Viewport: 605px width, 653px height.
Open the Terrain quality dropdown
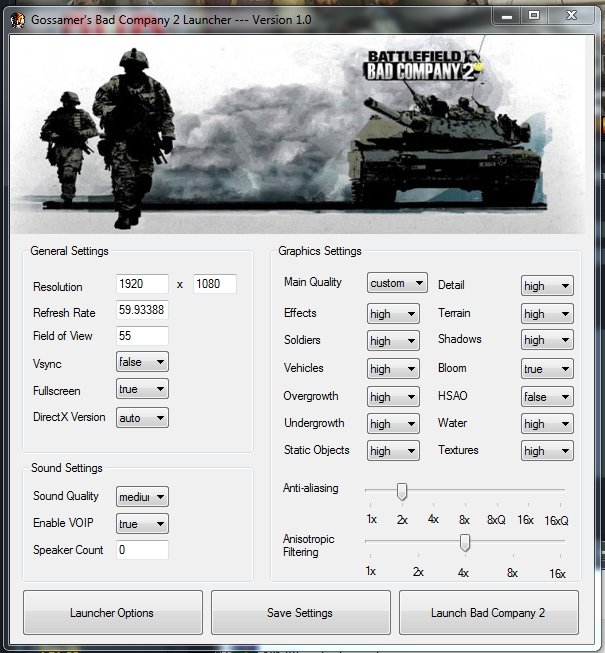pyautogui.click(x=547, y=314)
